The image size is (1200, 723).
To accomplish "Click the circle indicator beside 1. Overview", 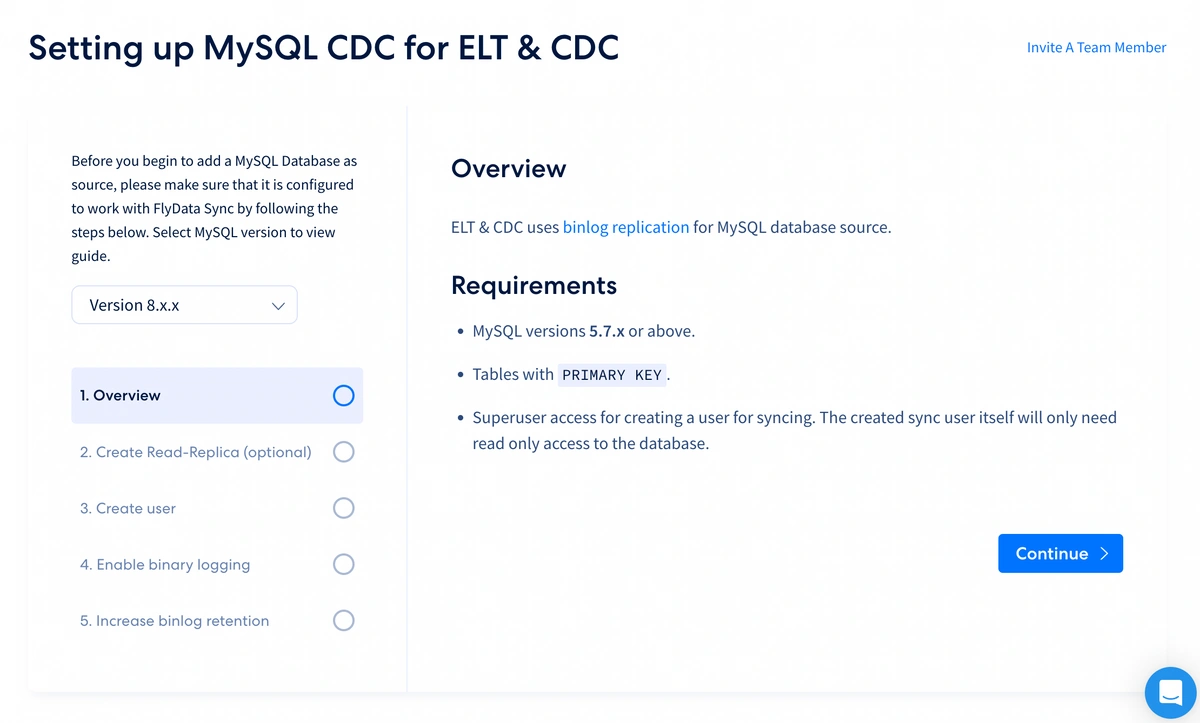I will tap(343, 395).
